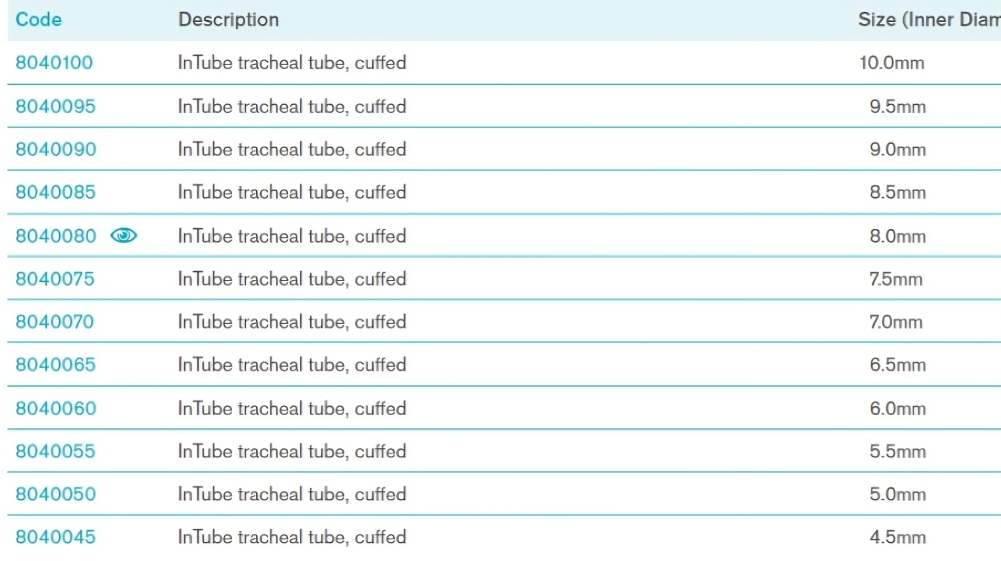Screen dimensions: 1001x561
Task: Open product code 8040075 link
Action: pos(55,279)
